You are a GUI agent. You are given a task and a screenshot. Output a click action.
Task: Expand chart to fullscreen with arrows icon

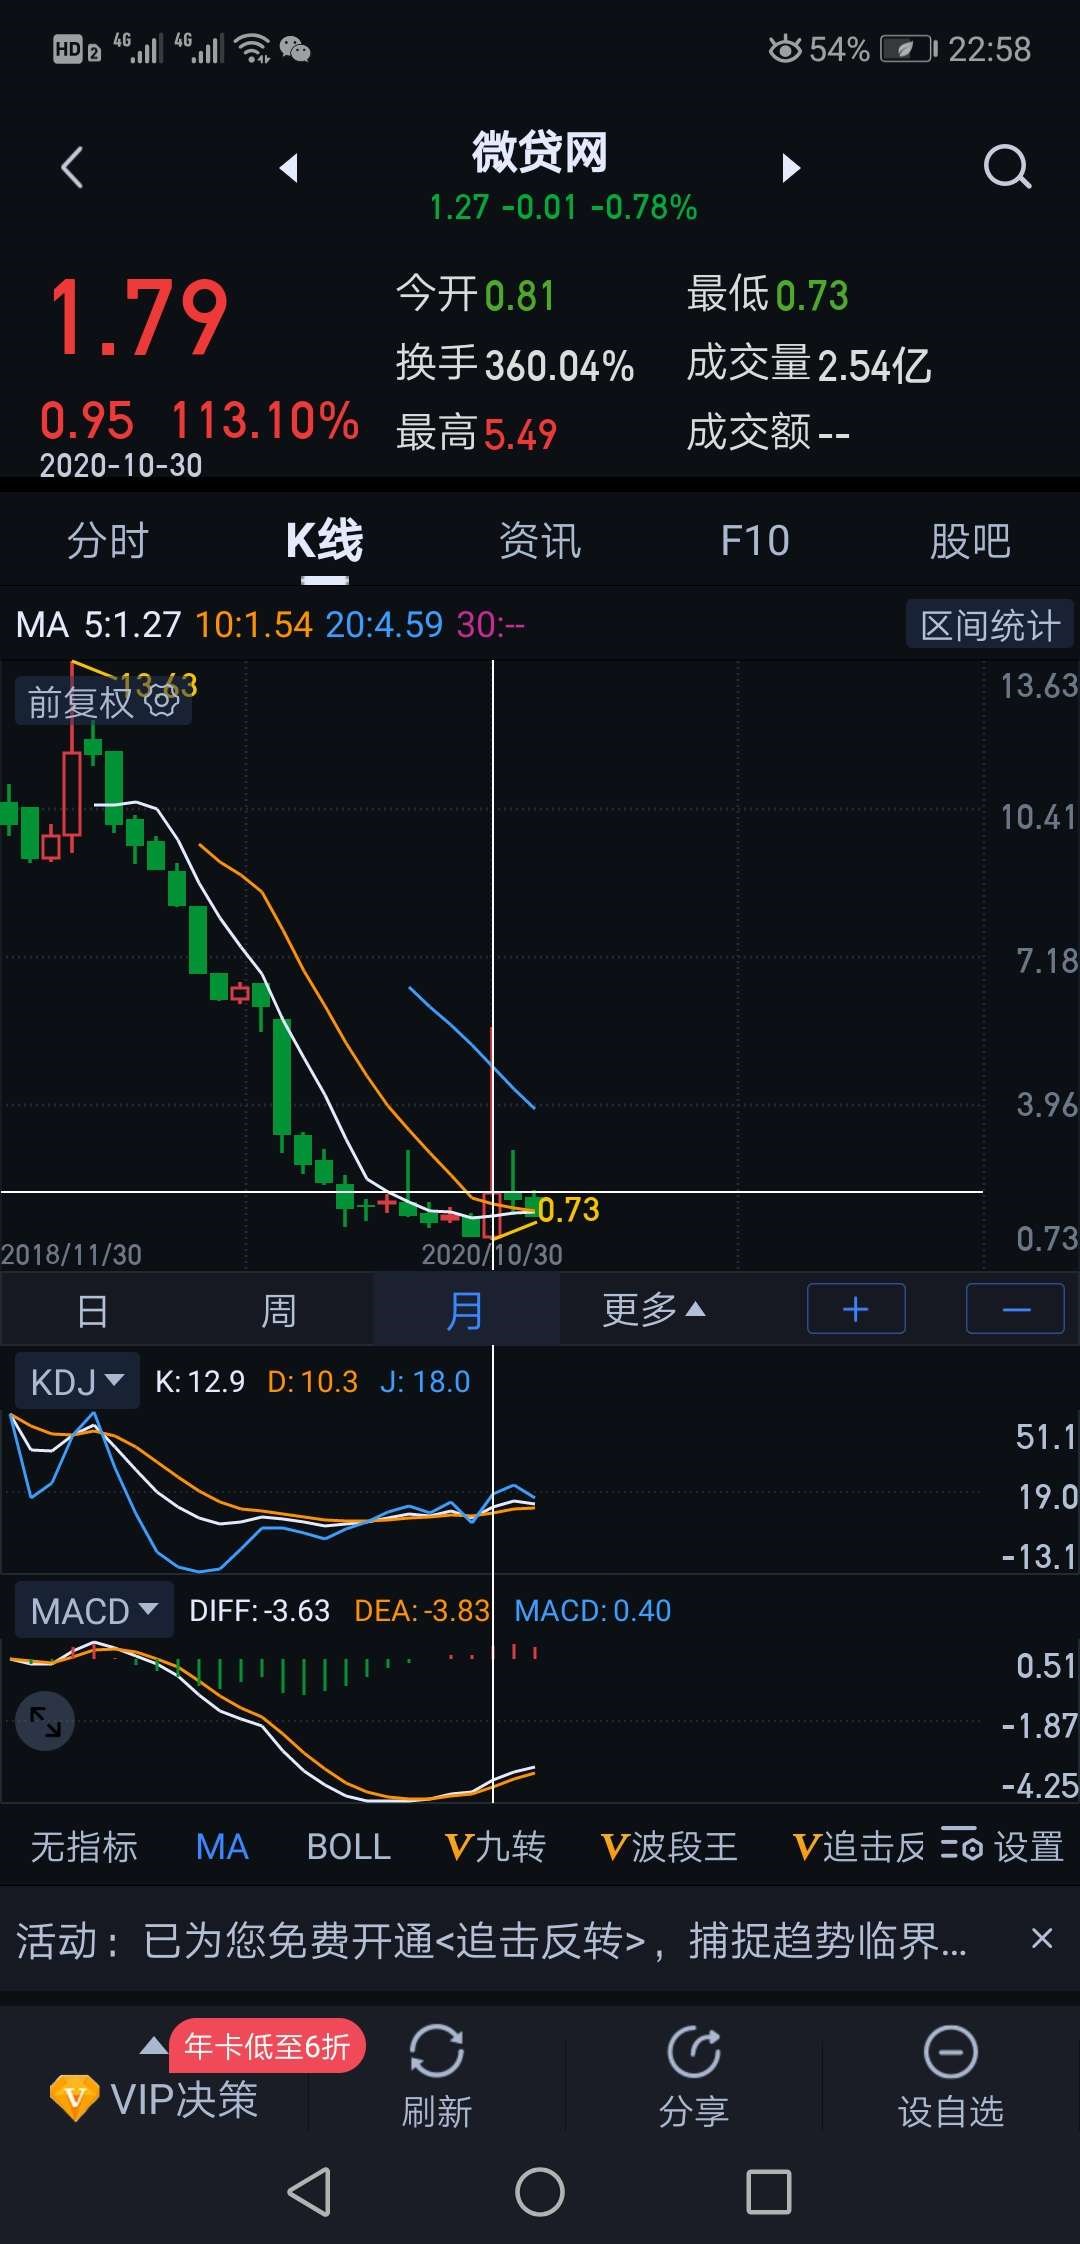point(45,1721)
